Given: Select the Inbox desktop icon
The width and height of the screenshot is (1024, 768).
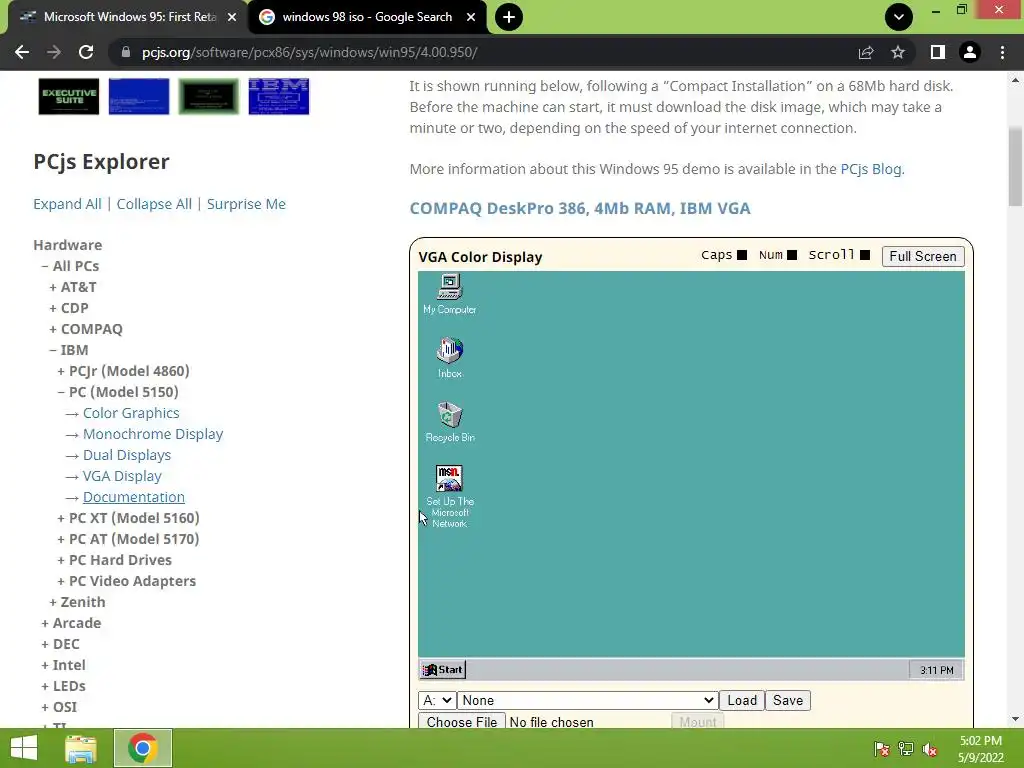Looking at the screenshot, I should [x=449, y=358].
